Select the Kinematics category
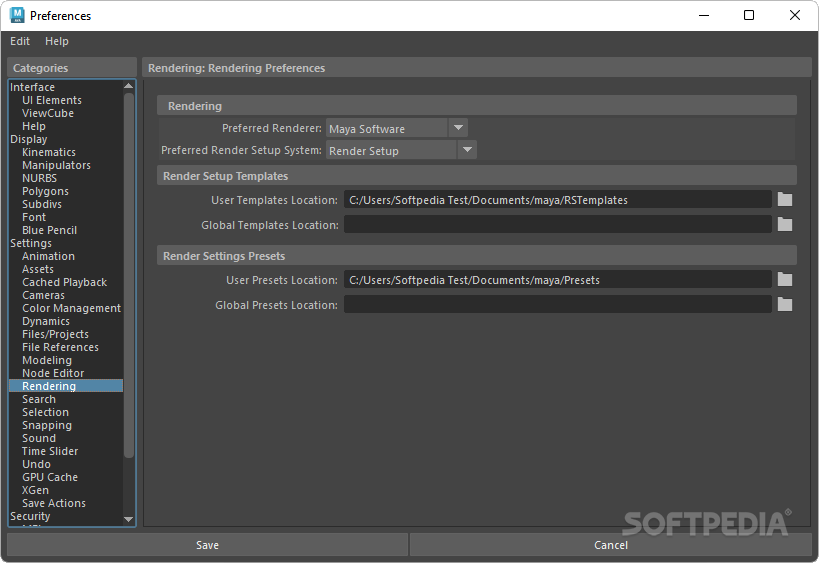This screenshot has height=563, width=819. tap(49, 152)
